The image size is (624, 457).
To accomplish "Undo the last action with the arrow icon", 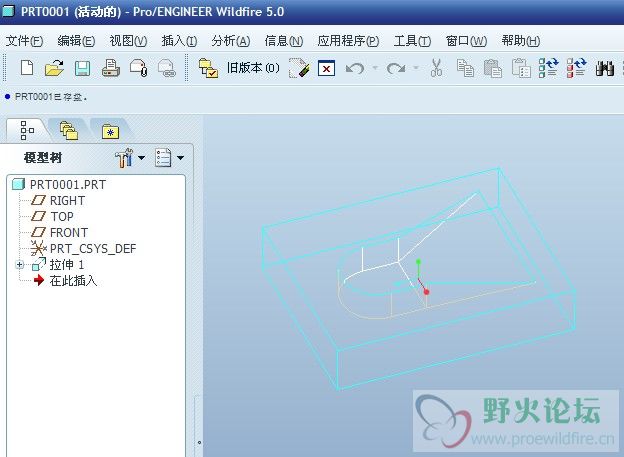I will [x=355, y=68].
